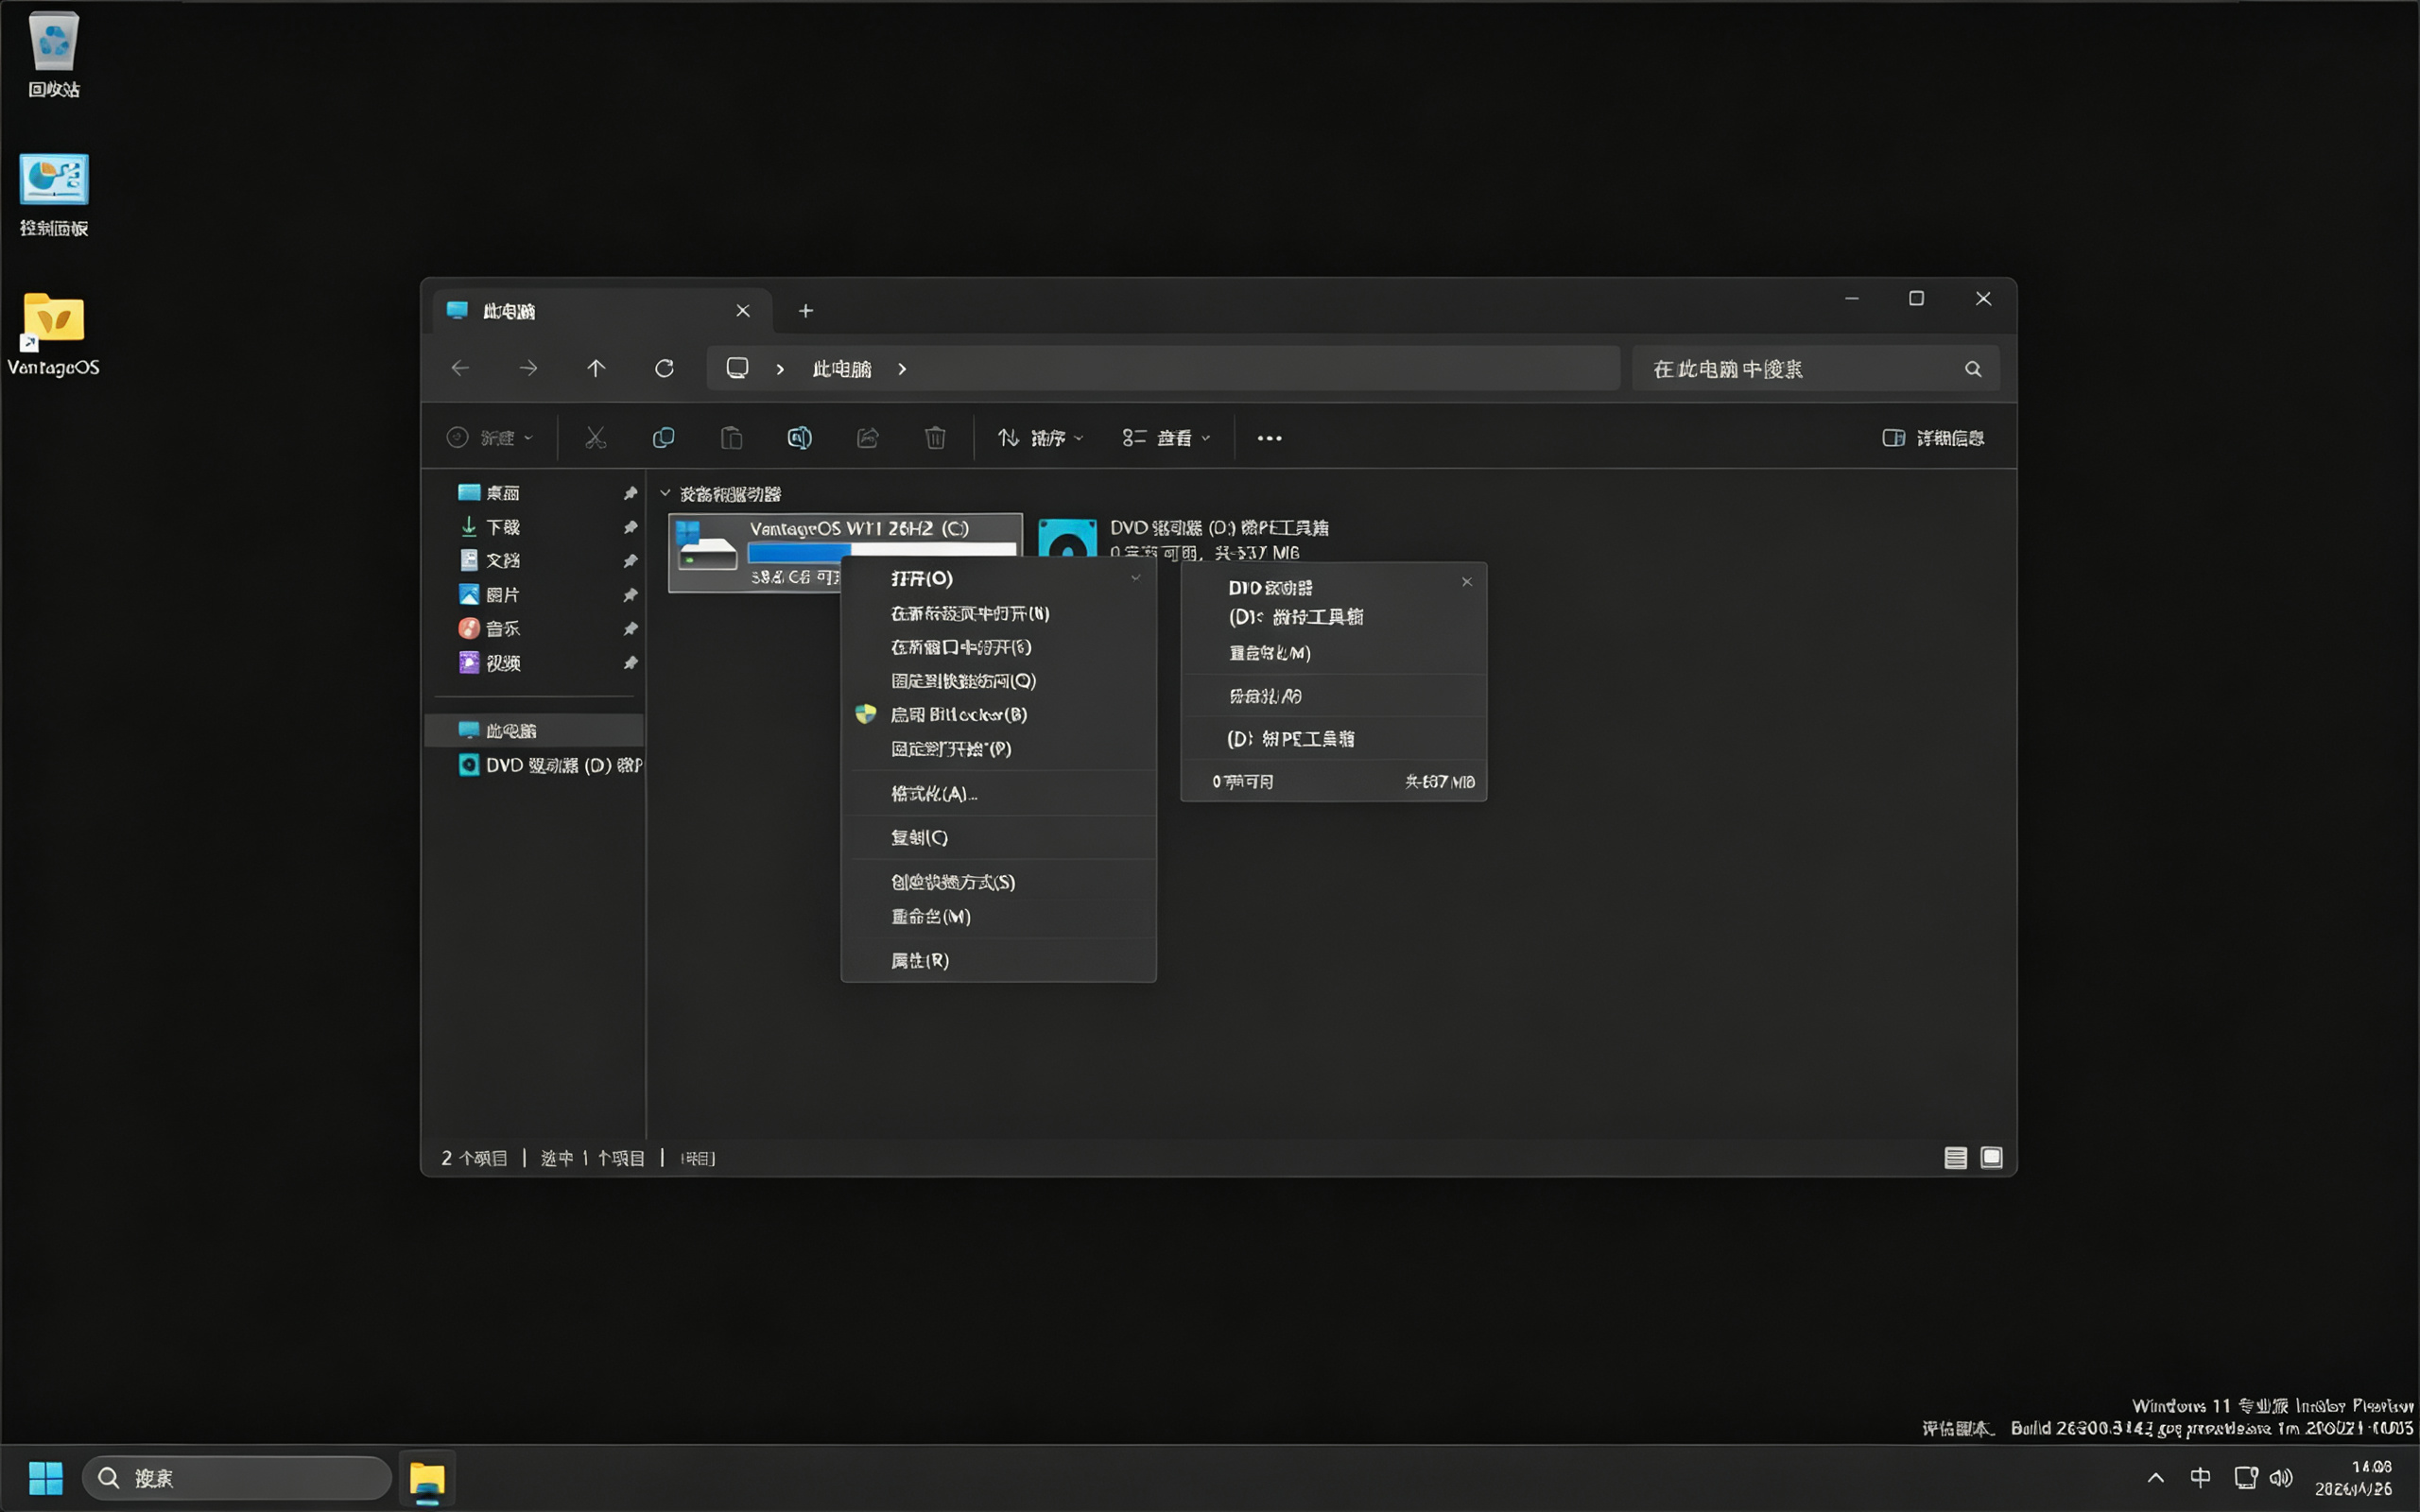Go back in File Explorer
This screenshot has width=2420, height=1512.
tap(460, 369)
